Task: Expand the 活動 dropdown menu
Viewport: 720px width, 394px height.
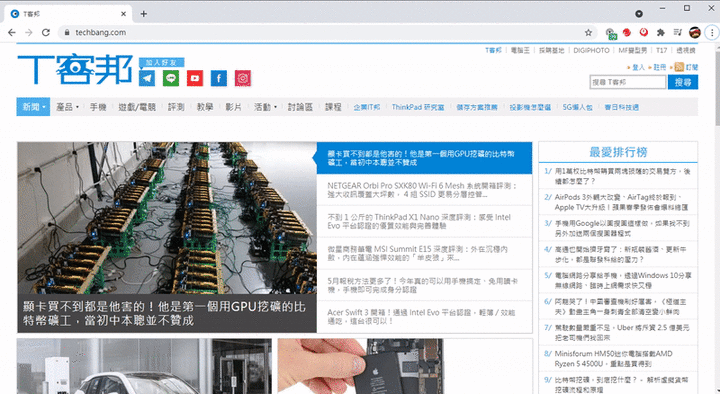Action: 265,107
